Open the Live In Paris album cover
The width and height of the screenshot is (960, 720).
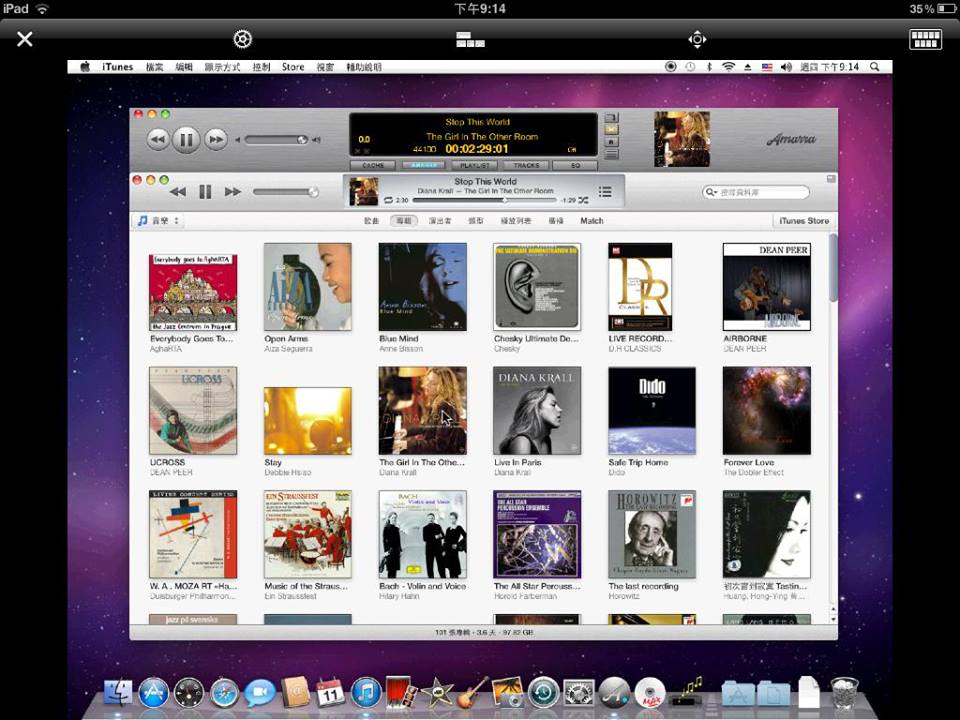(537, 411)
